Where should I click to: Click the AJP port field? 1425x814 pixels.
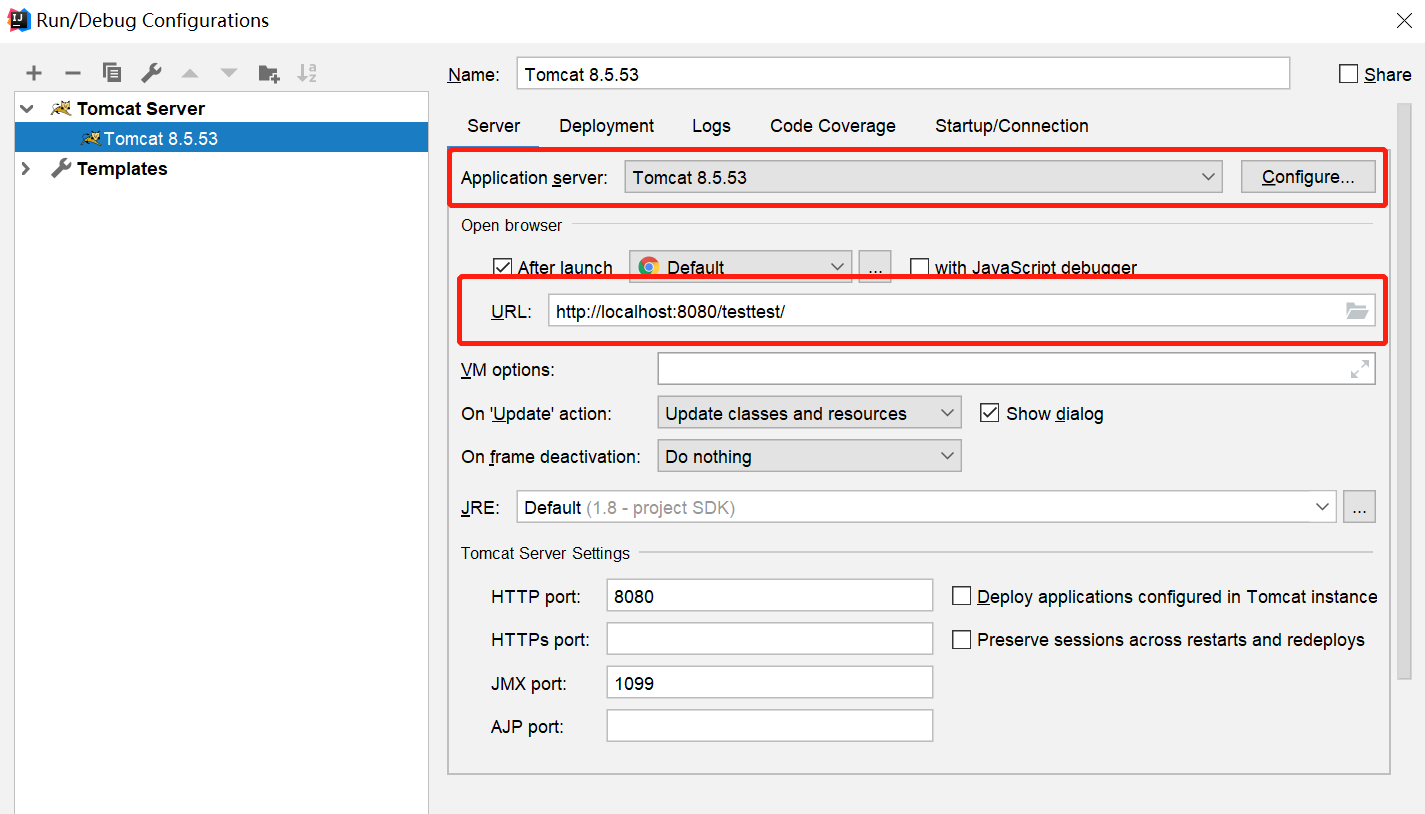(769, 726)
